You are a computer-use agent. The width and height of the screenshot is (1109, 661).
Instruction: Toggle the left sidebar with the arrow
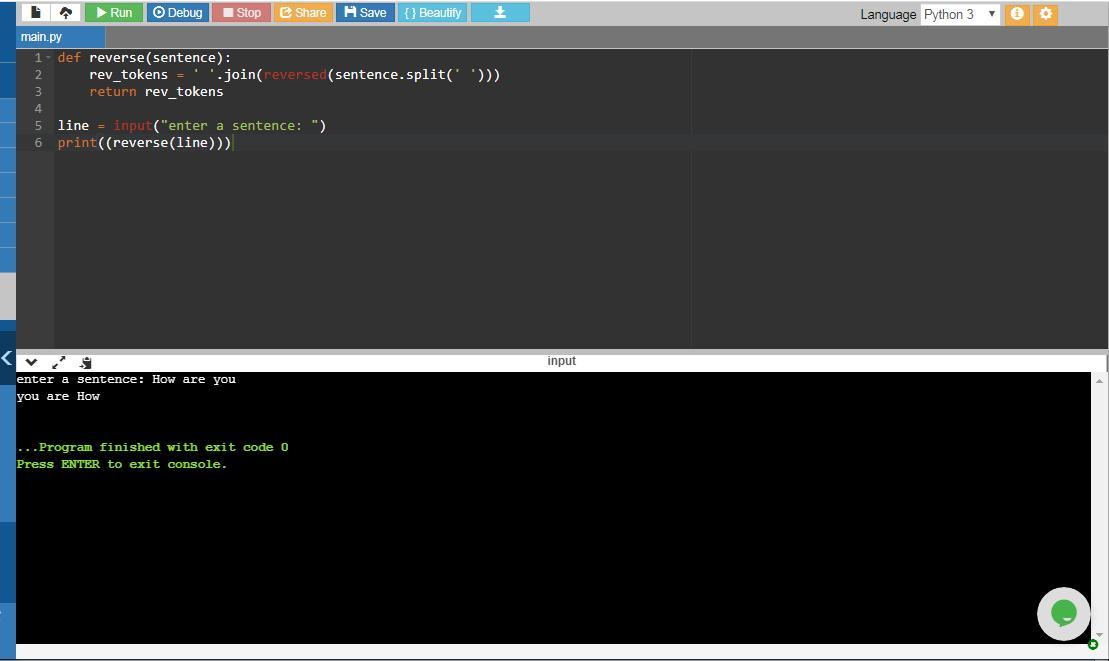7,358
